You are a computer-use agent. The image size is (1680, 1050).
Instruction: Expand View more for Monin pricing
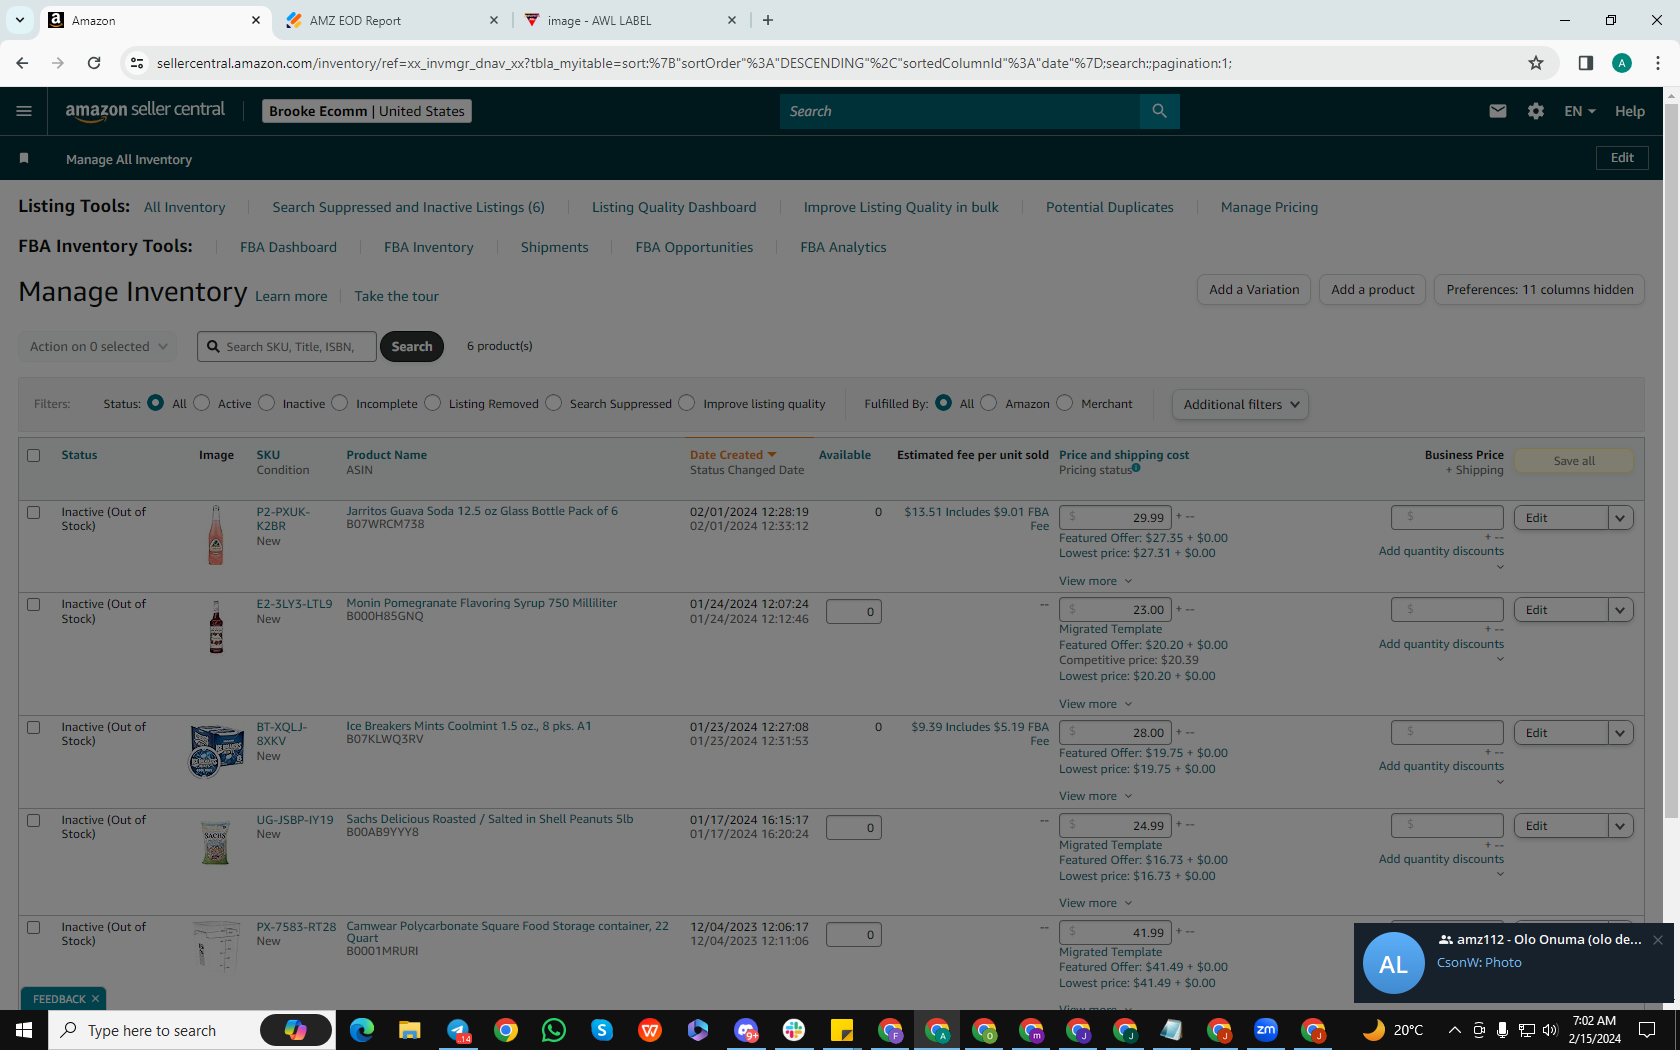[x=1095, y=704]
